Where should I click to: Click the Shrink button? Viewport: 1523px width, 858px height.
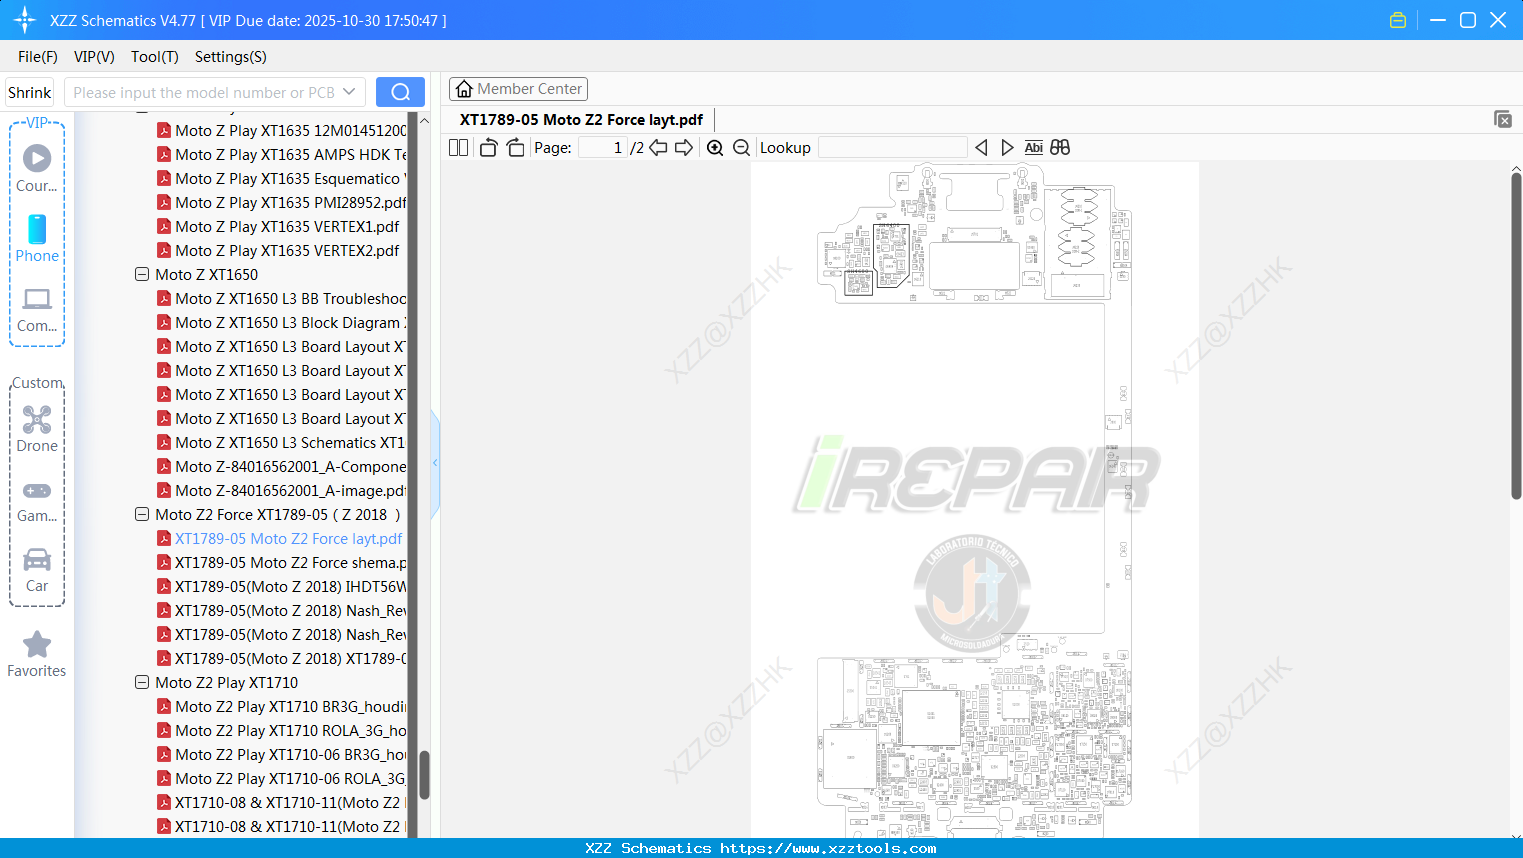29,92
